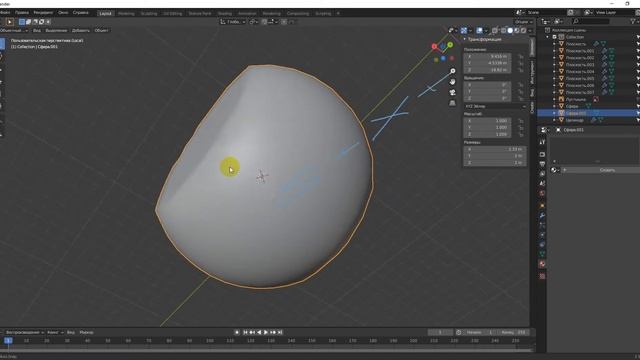Open the Render properties tab icon

coord(542,154)
